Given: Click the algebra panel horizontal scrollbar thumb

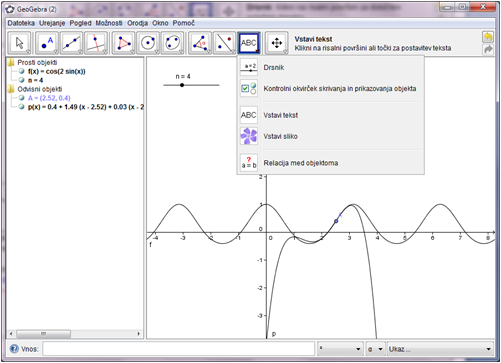Looking at the screenshot, I should coord(43,334).
